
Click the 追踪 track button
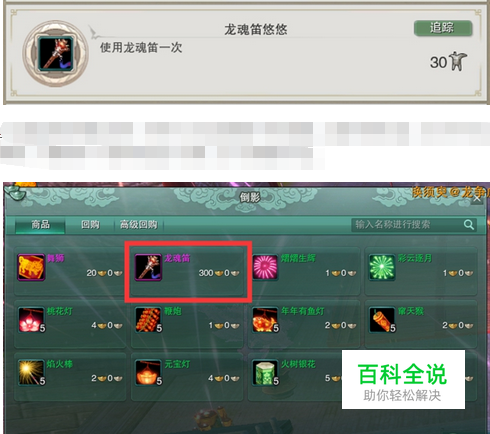tap(443, 28)
